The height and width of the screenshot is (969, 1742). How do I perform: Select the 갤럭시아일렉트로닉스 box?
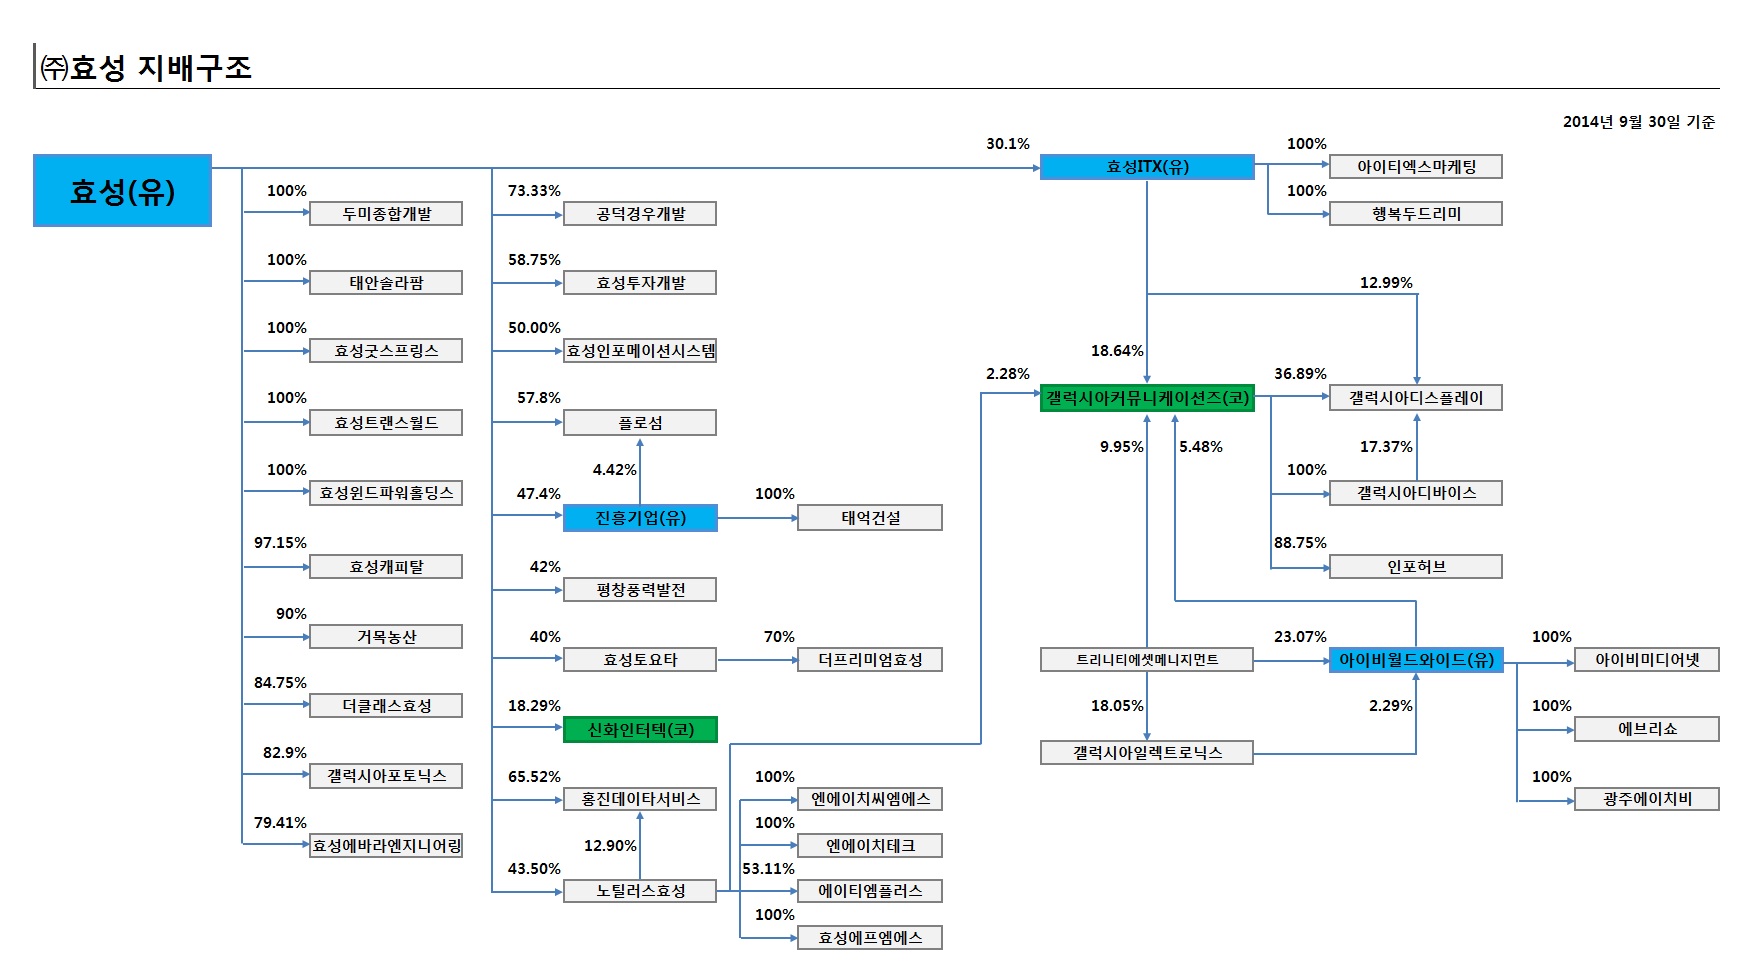pyautogui.click(x=1147, y=753)
